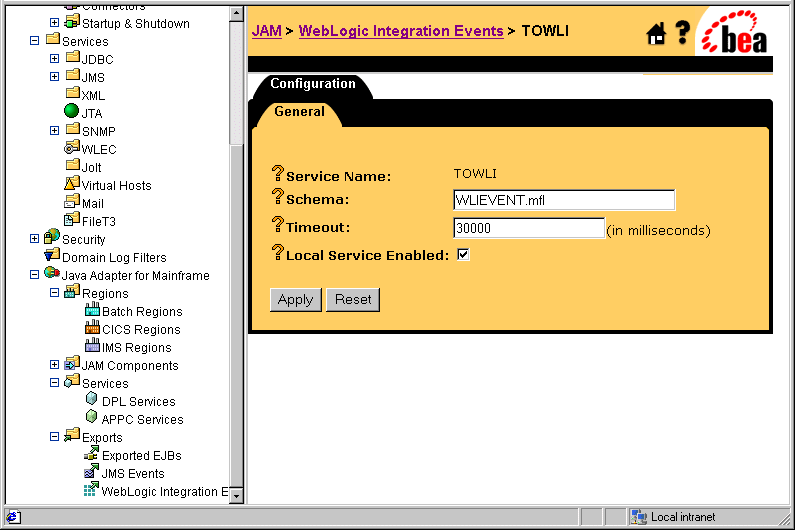The height and width of the screenshot is (530, 795).
Task: Click the DPL Services cube icon
Action: tap(92, 399)
